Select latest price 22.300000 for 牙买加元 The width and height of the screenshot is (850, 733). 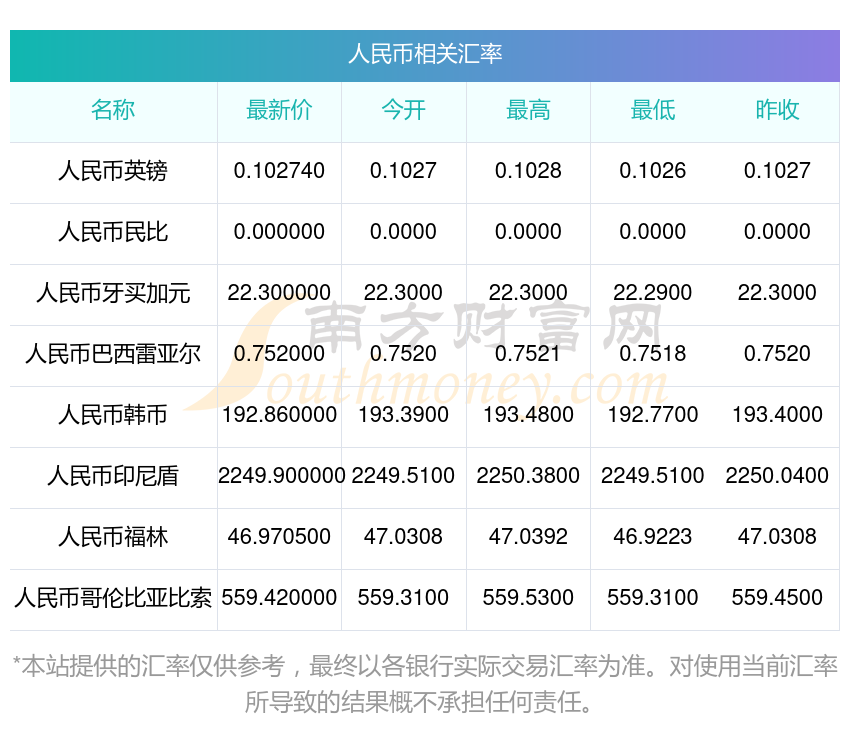[x=279, y=293]
